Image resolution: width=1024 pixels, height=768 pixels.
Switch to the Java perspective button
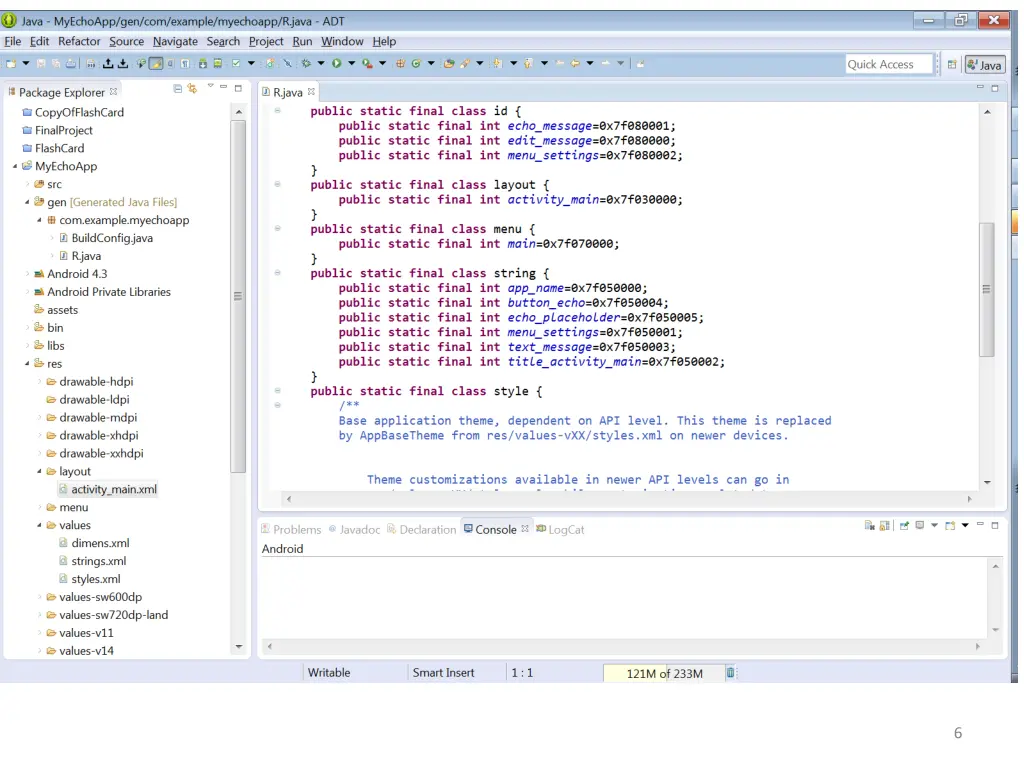(x=985, y=65)
